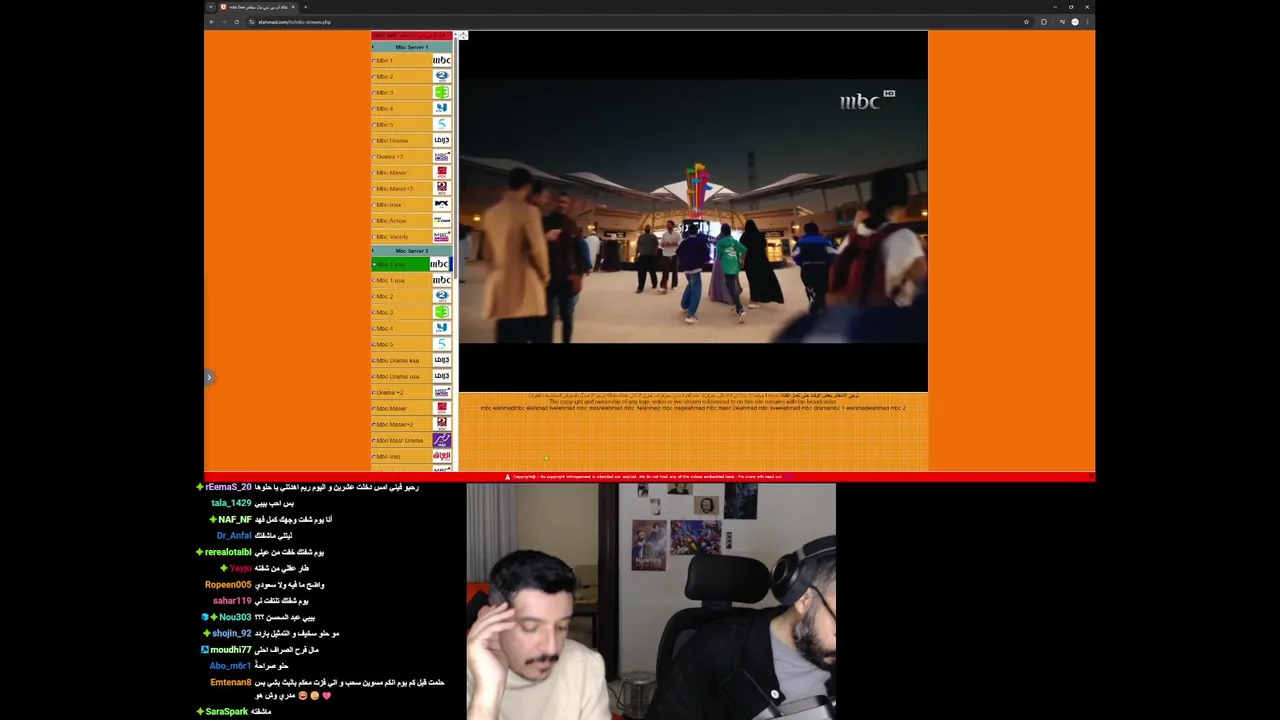Expand the side panel arrow on left edge
This screenshot has height=720, width=1280.
[209, 377]
